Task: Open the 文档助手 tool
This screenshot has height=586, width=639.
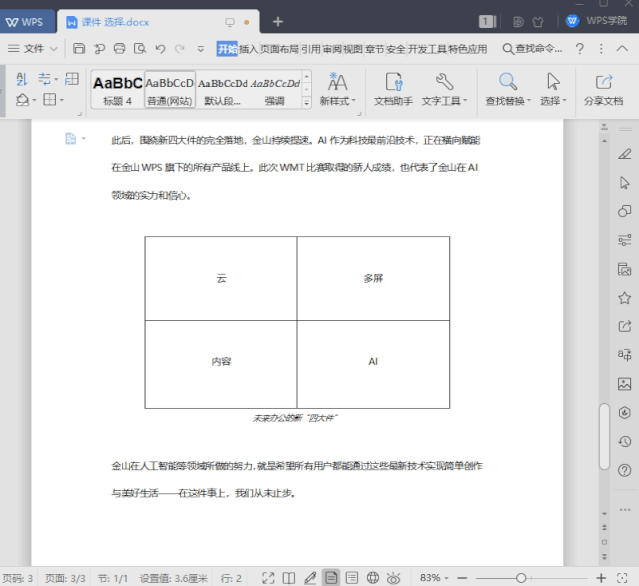Action: coord(393,89)
